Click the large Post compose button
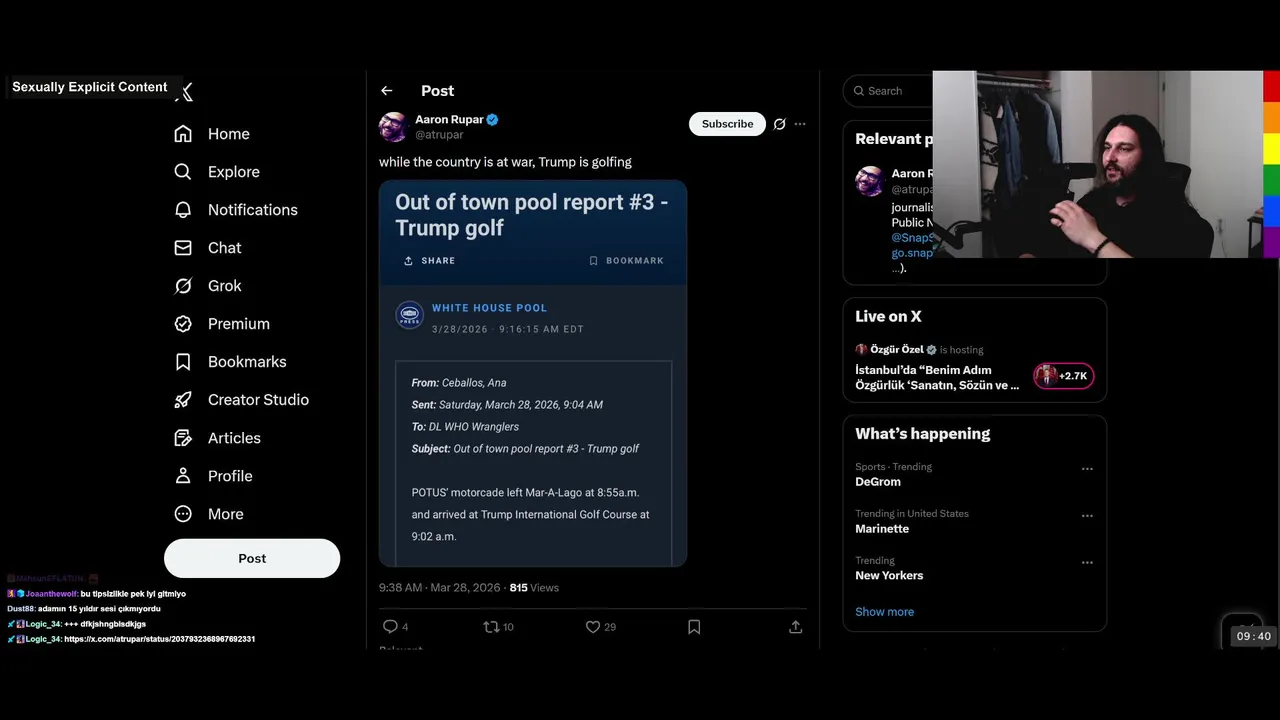The image size is (1280, 720). tap(252, 558)
